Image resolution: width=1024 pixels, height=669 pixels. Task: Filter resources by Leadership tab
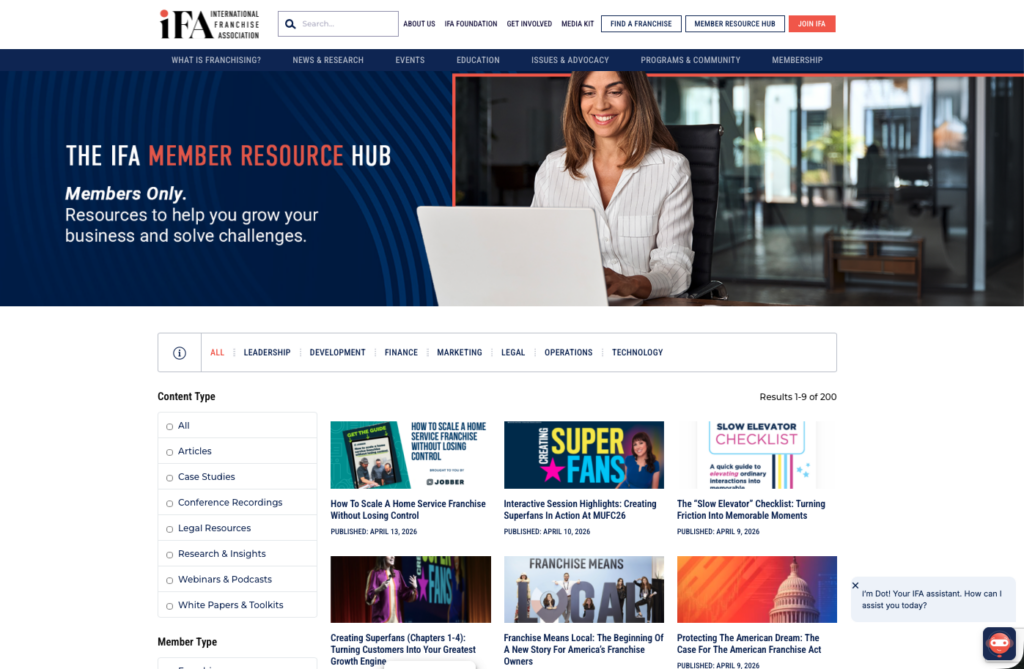point(267,353)
